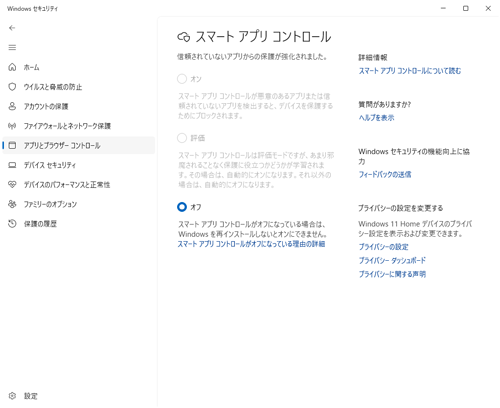500x408 pixels.
Task: Click the laptop icon for デバイス セキュリティ
Action: click(x=12, y=165)
